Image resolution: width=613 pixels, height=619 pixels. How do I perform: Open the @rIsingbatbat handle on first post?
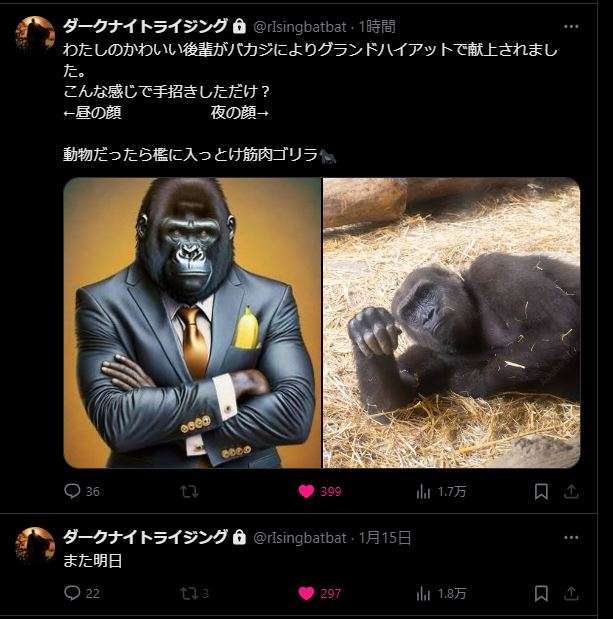(302, 26)
